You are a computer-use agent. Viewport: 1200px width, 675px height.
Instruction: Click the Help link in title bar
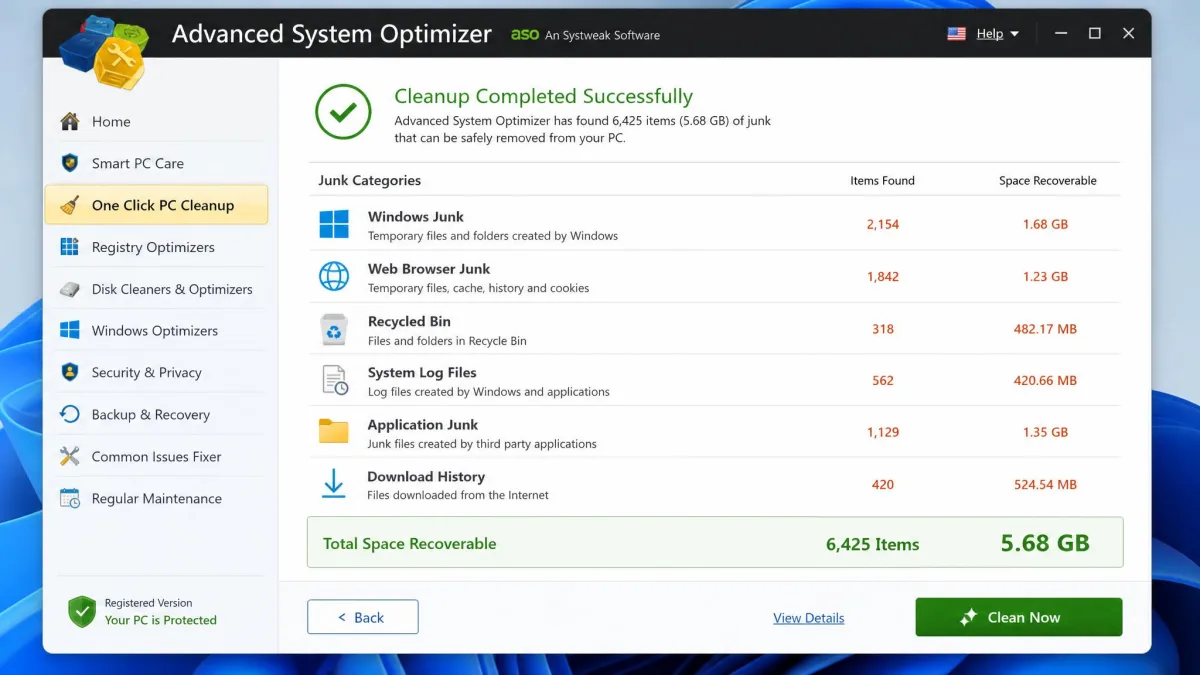[x=990, y=34]
